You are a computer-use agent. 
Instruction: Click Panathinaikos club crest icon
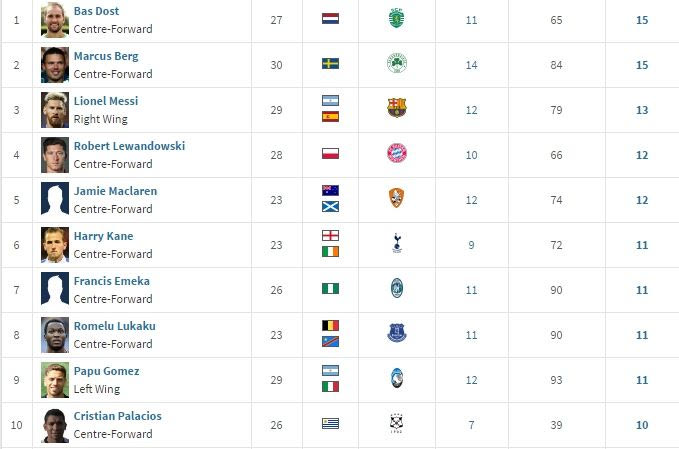(x=397, y=64)
